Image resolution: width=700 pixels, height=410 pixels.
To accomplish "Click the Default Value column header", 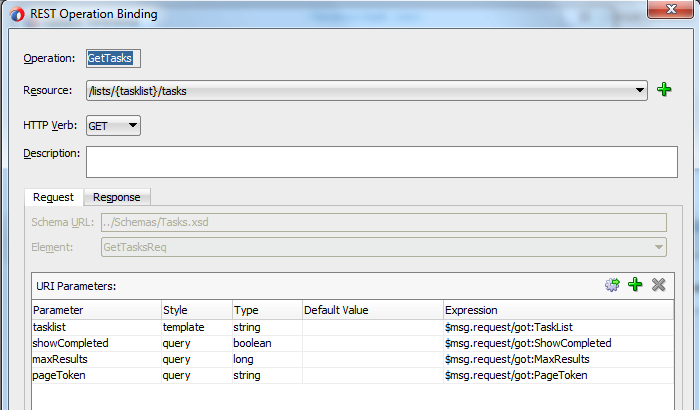I will click(x=373, y=310).
